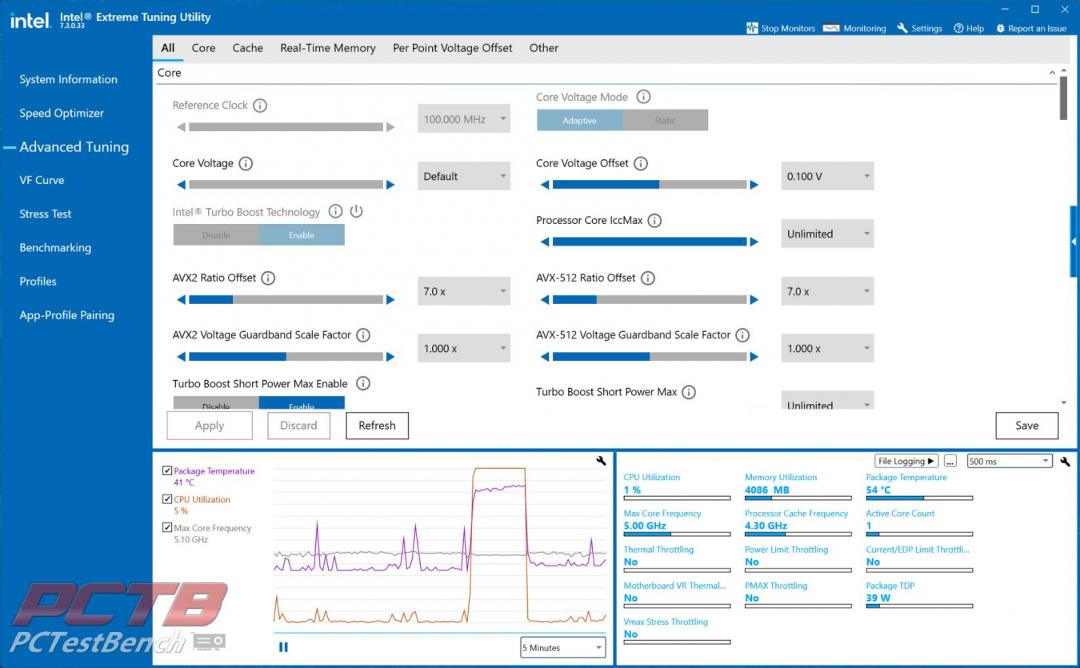Click power icon beside Turbo Boost Technology

pyautogui.click(x=356, y=211)
